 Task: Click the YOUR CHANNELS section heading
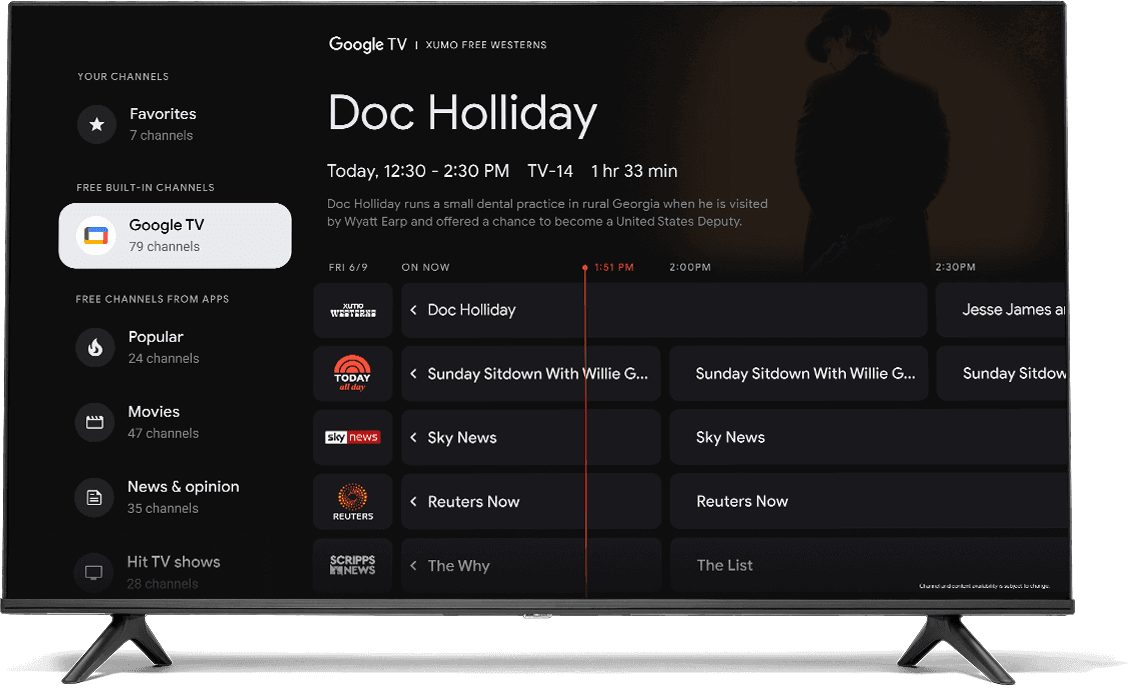pyautogui.click(x=123, y=76)
